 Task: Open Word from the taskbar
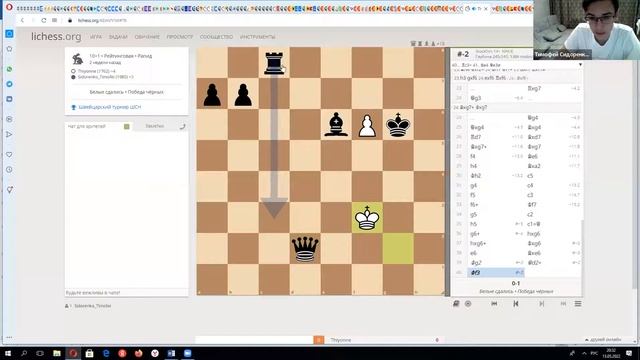coord(171,353)
